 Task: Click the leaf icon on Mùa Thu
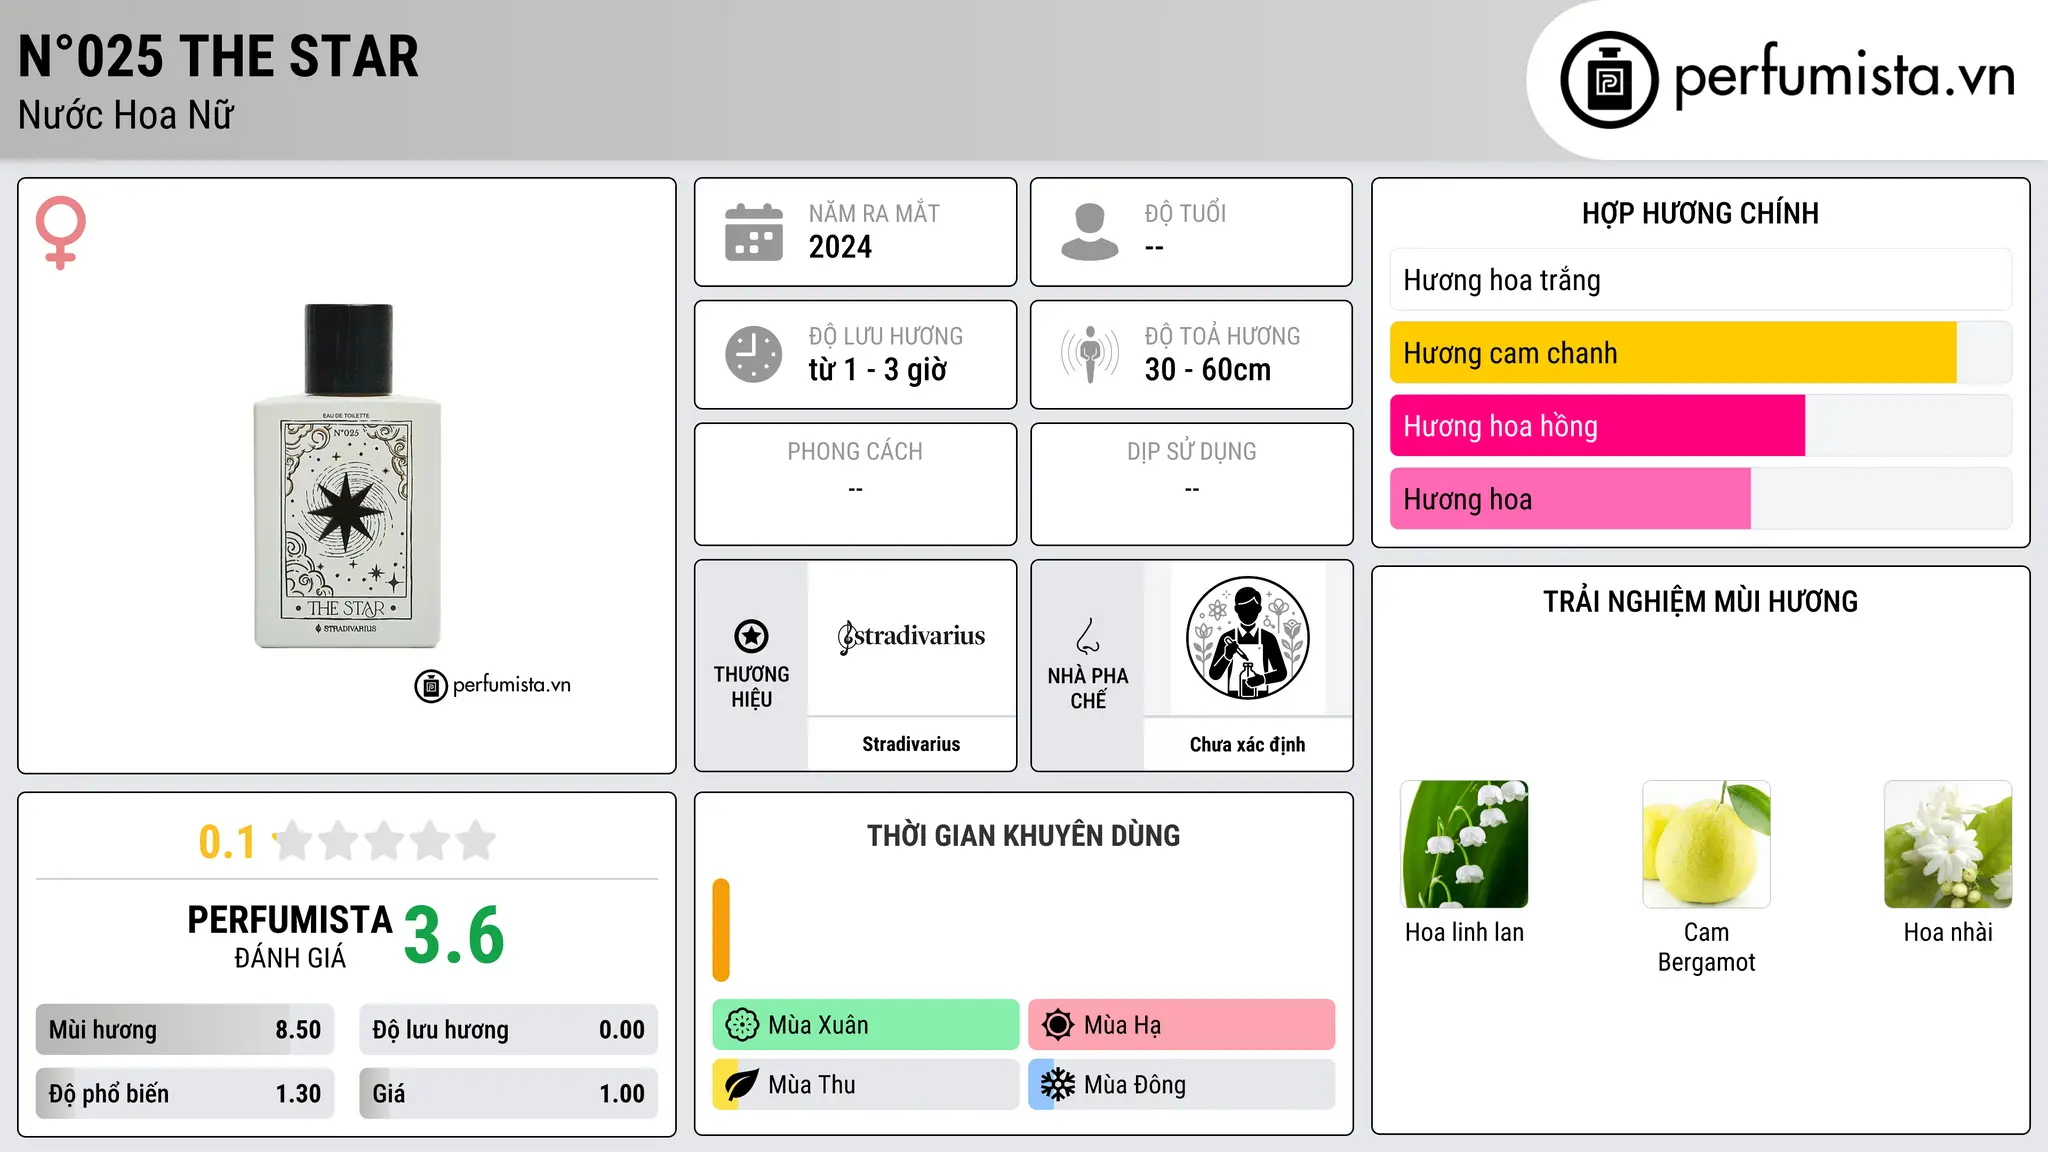coord(742,1085)
